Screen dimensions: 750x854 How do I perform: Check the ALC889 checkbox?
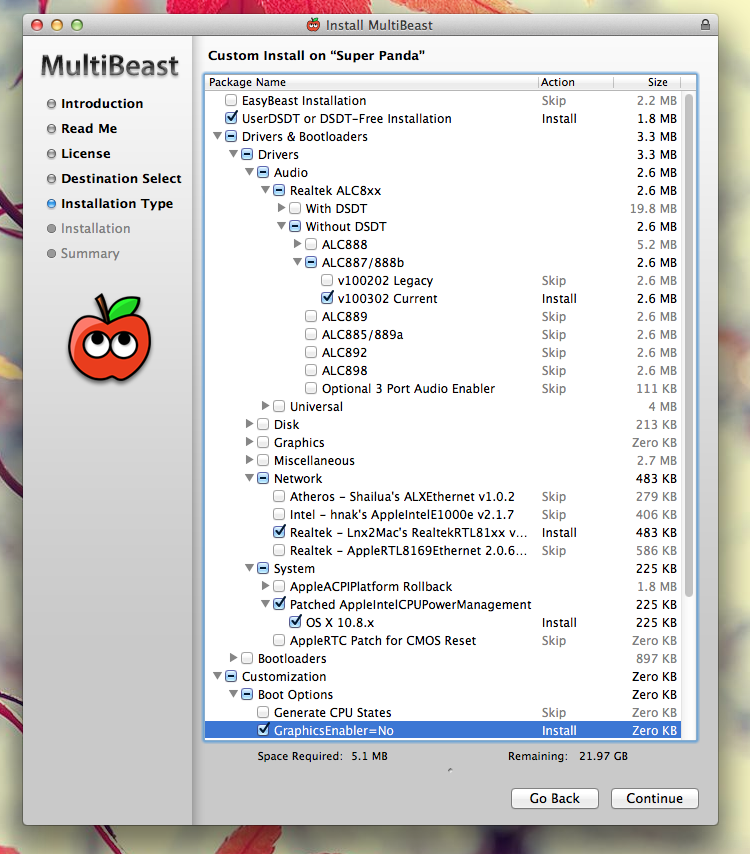(x=311, y=316)
